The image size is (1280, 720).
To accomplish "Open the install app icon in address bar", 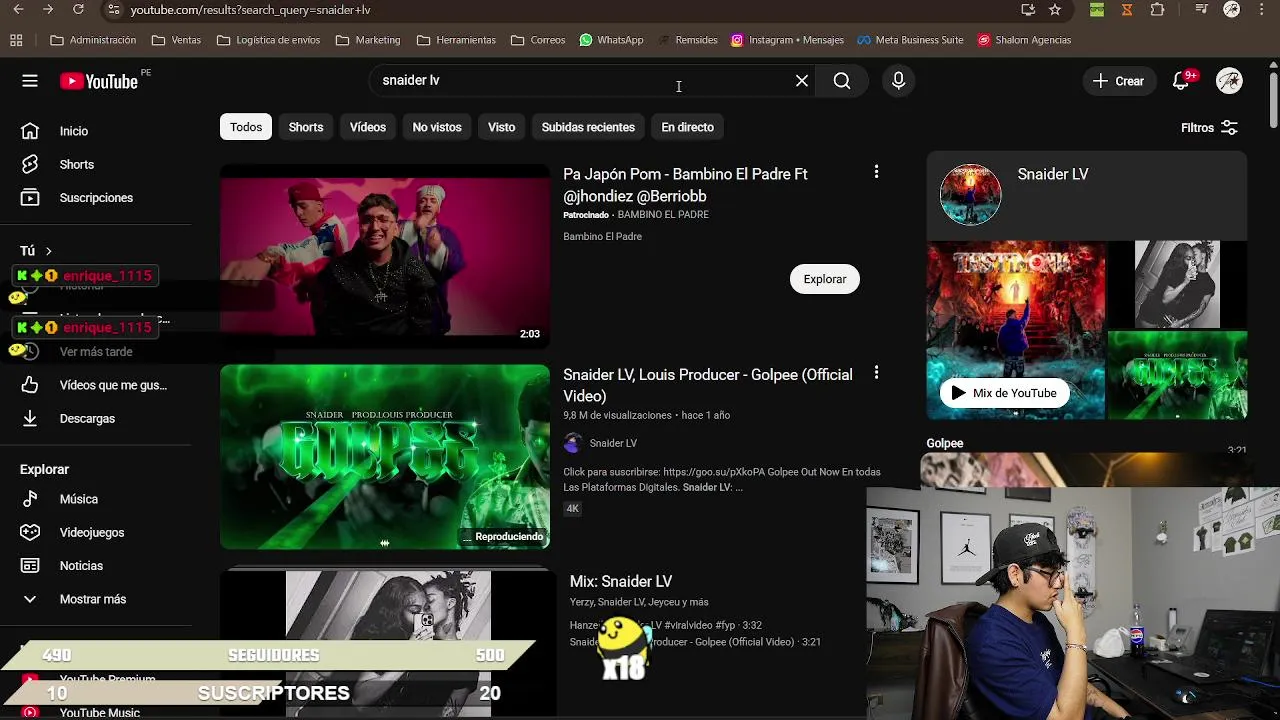I will [x=1028, y=10].
